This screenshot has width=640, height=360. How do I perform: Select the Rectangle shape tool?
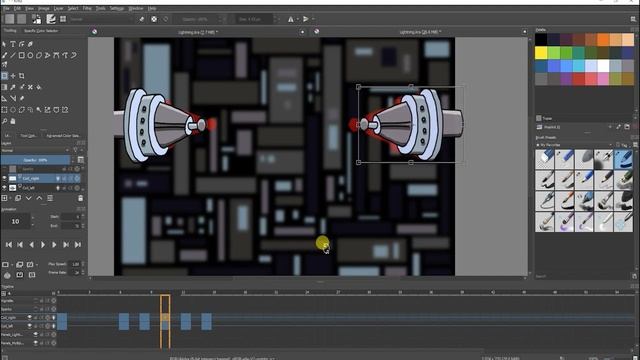pos(21,55)
